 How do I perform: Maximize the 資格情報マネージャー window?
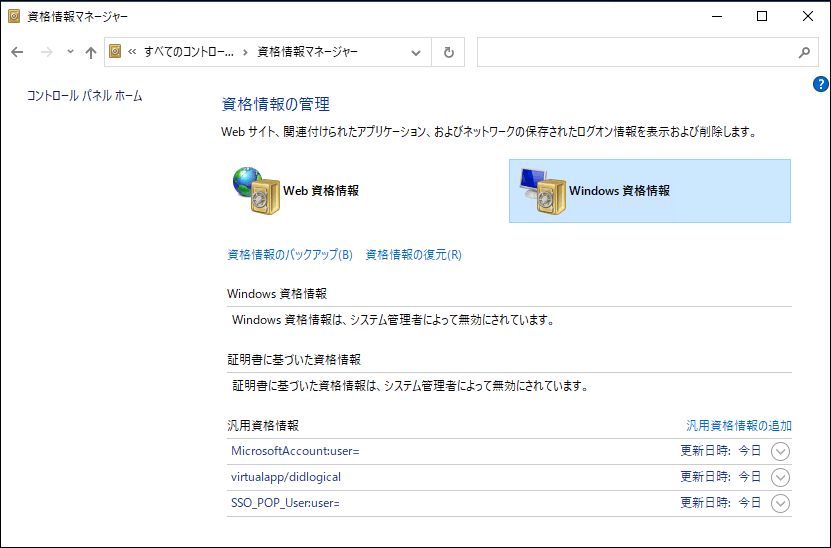point(762,16)
